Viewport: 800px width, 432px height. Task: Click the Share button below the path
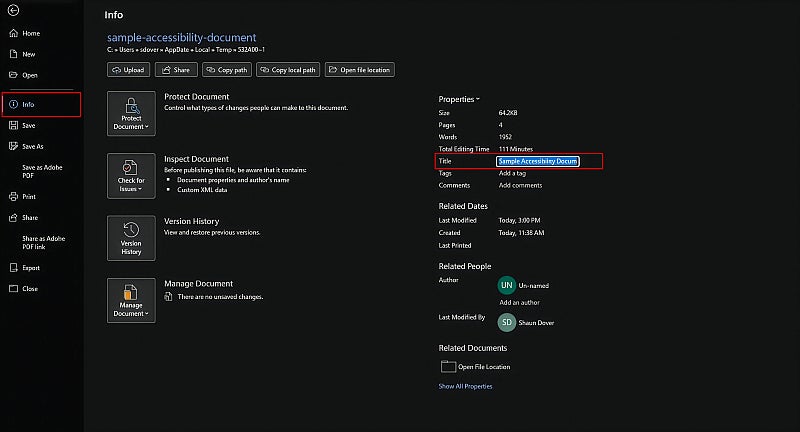[x=176, y=70]
